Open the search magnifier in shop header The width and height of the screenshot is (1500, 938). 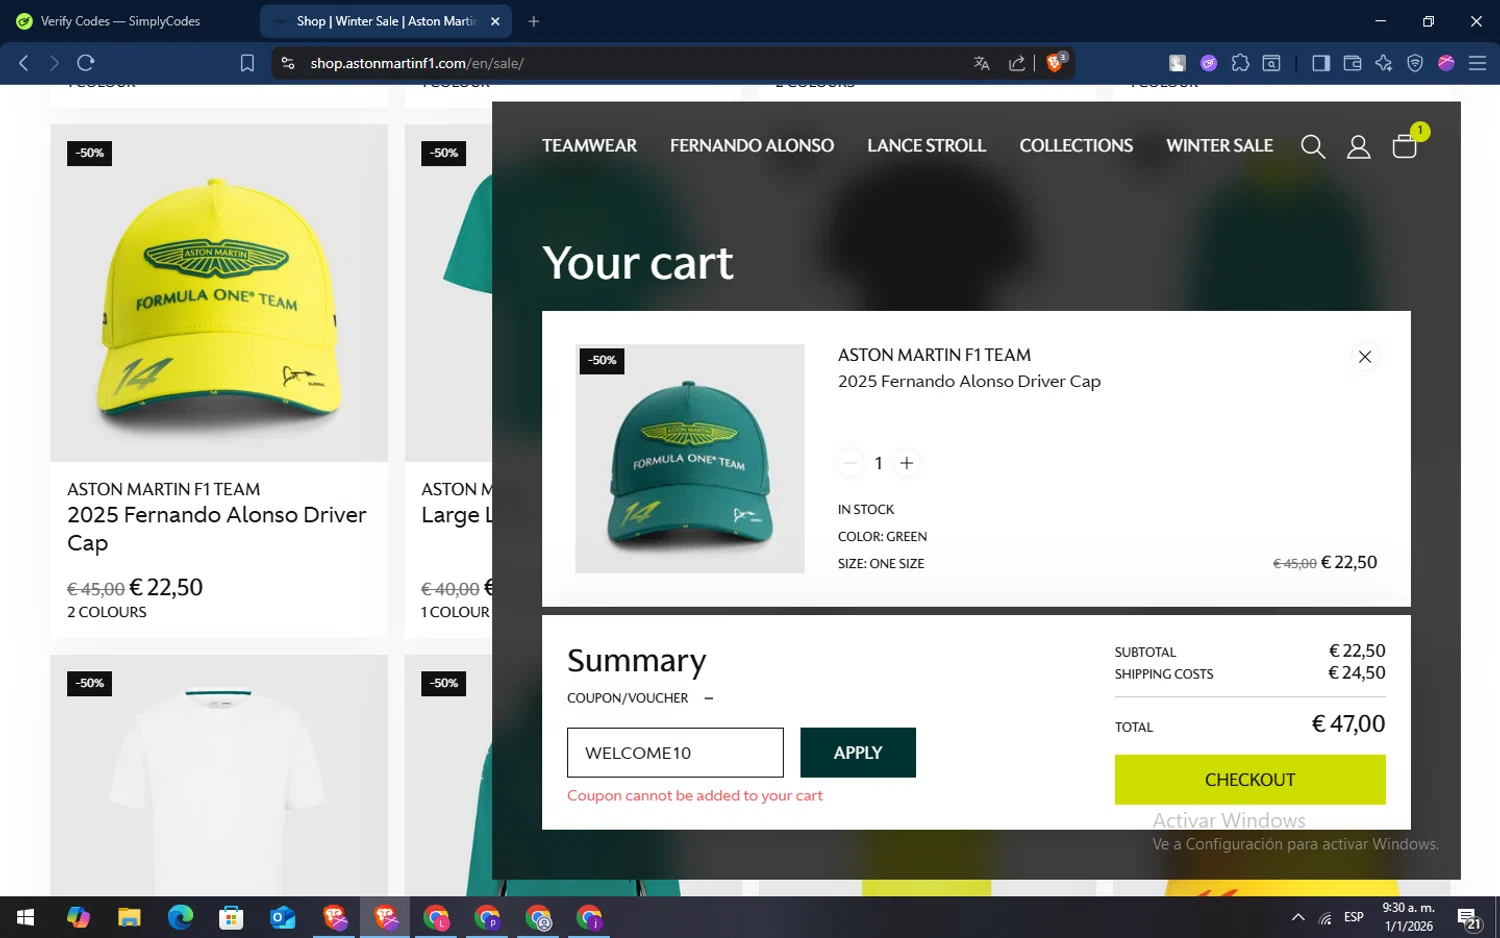pyautogui.click(x=1313, y=147)
